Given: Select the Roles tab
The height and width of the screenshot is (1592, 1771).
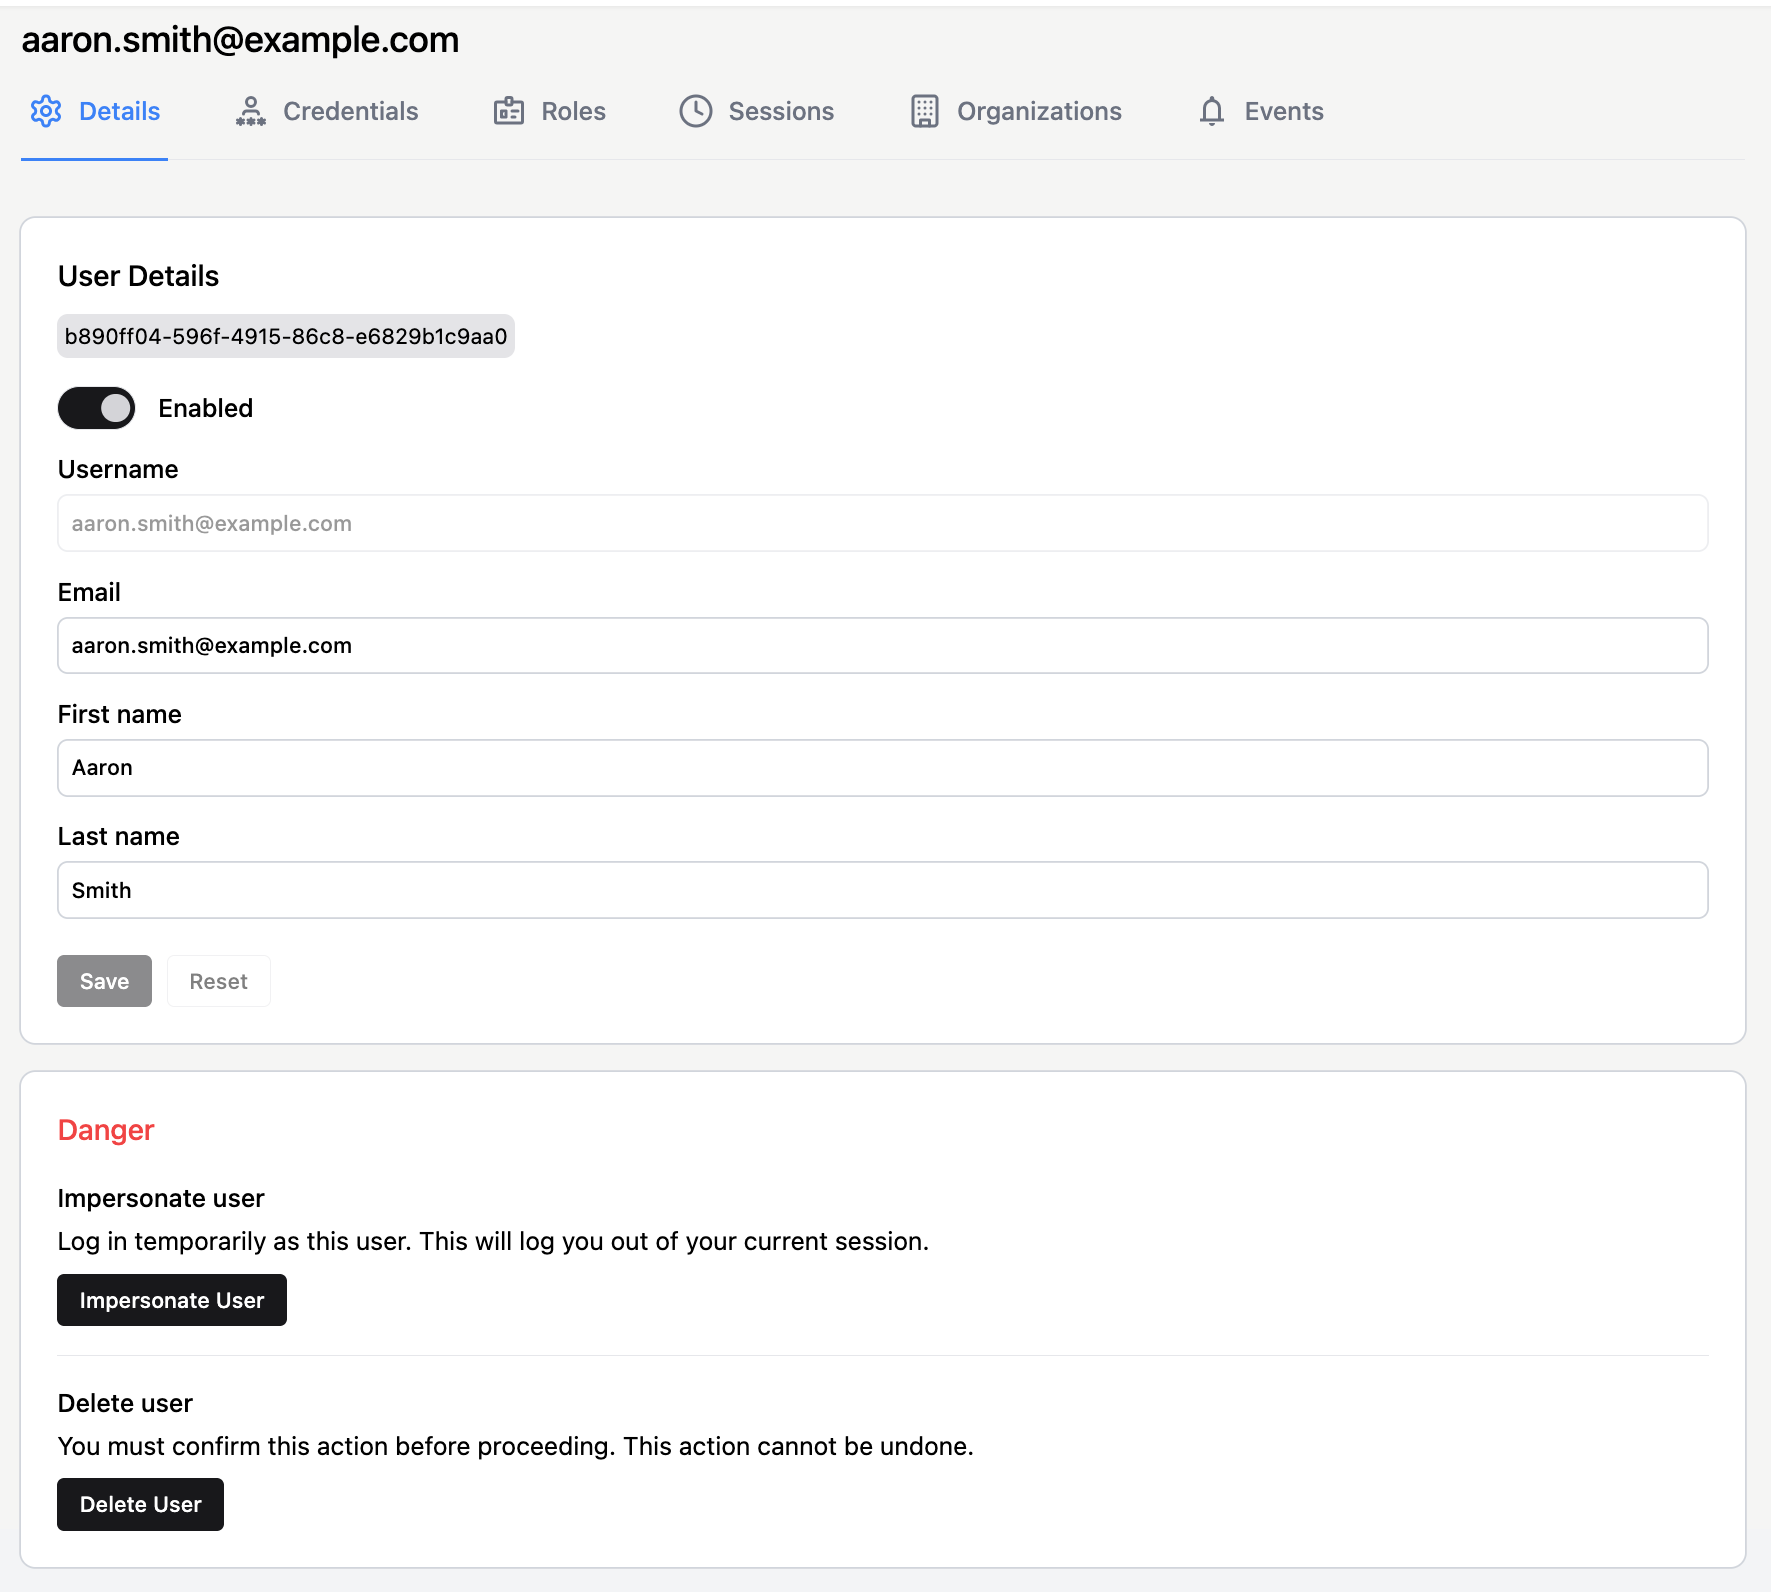Looking at the screenshot, I should tap(572, 111).
